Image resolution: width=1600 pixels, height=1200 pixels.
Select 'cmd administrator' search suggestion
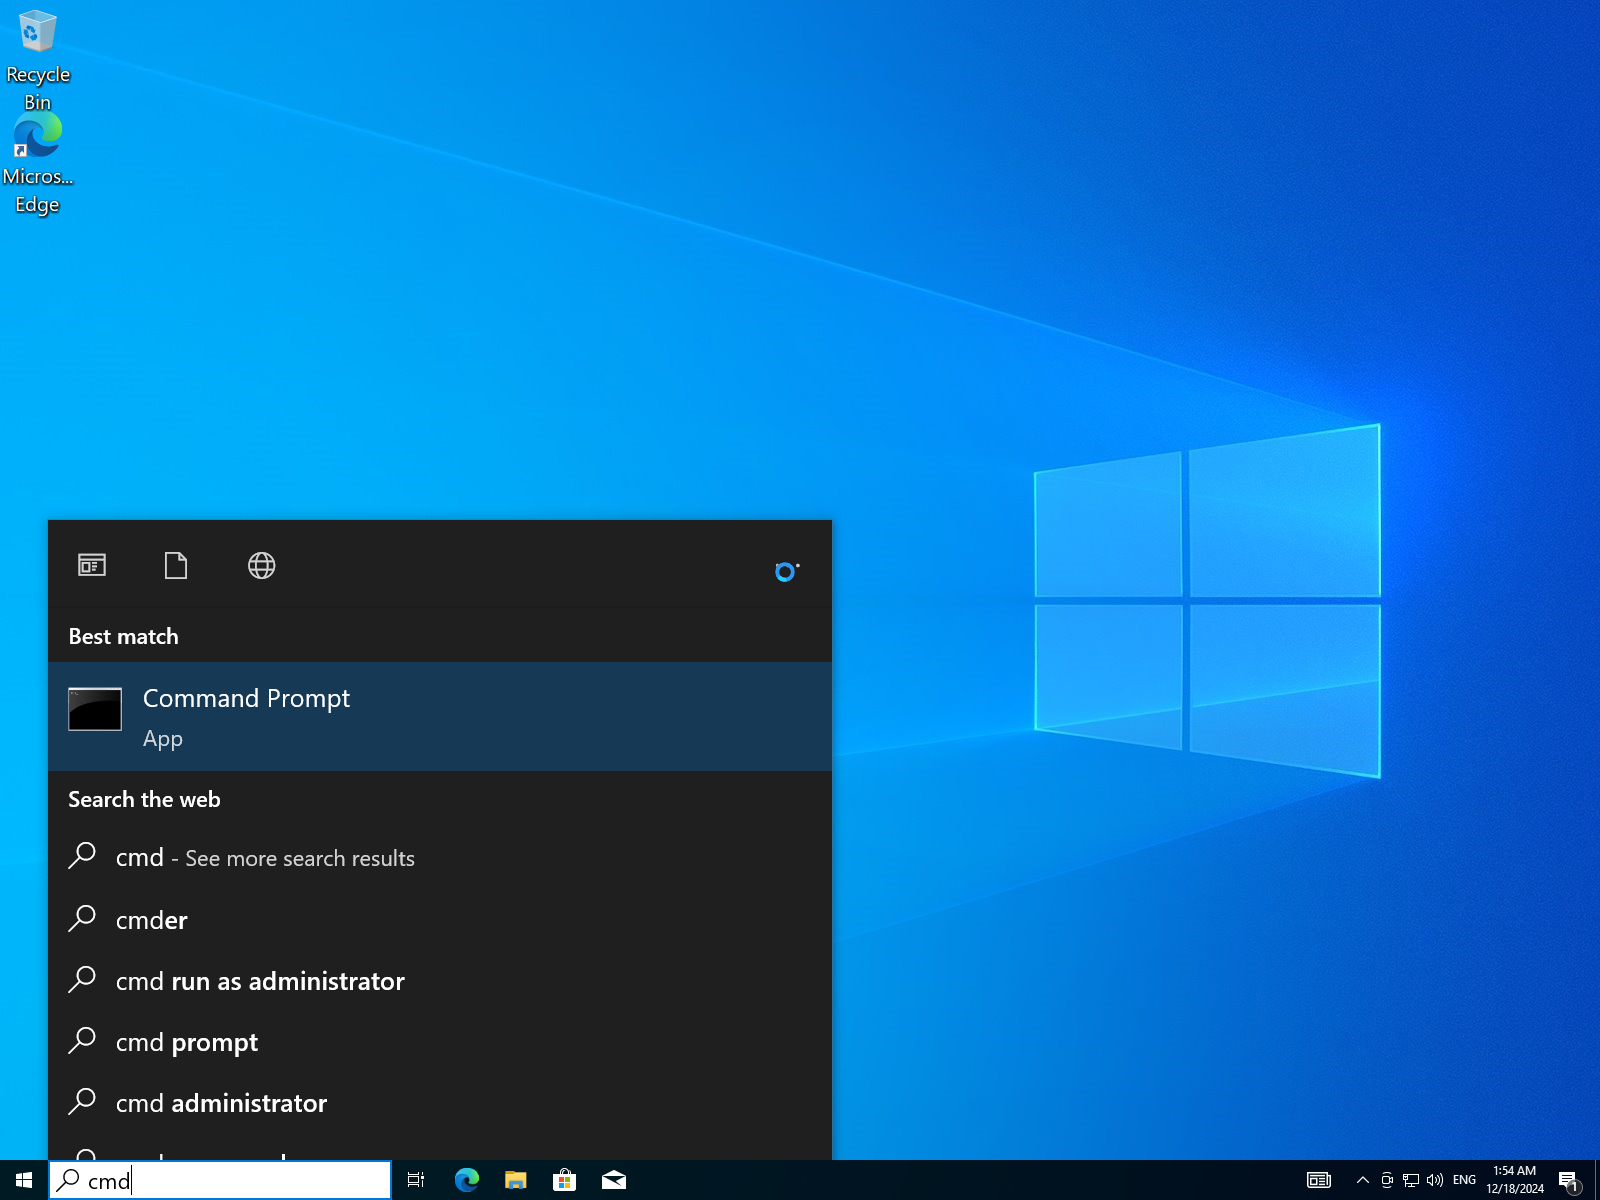pyautogui.click(x=221, y=1103)
